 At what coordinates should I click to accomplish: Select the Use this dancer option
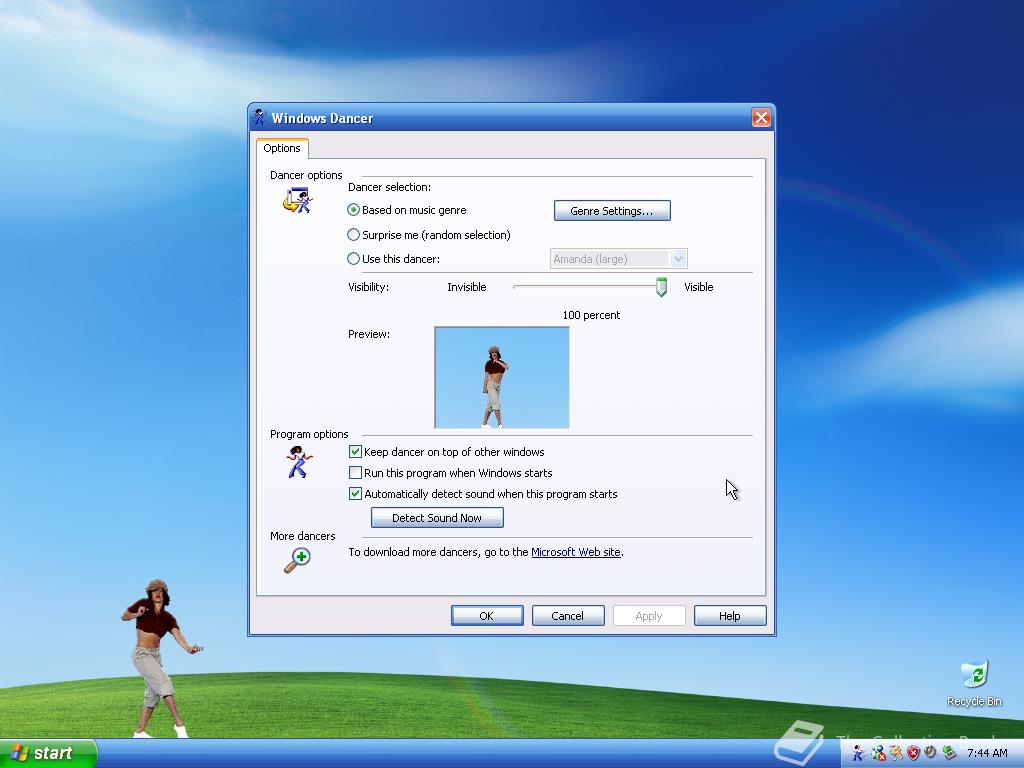click(353, 259)
